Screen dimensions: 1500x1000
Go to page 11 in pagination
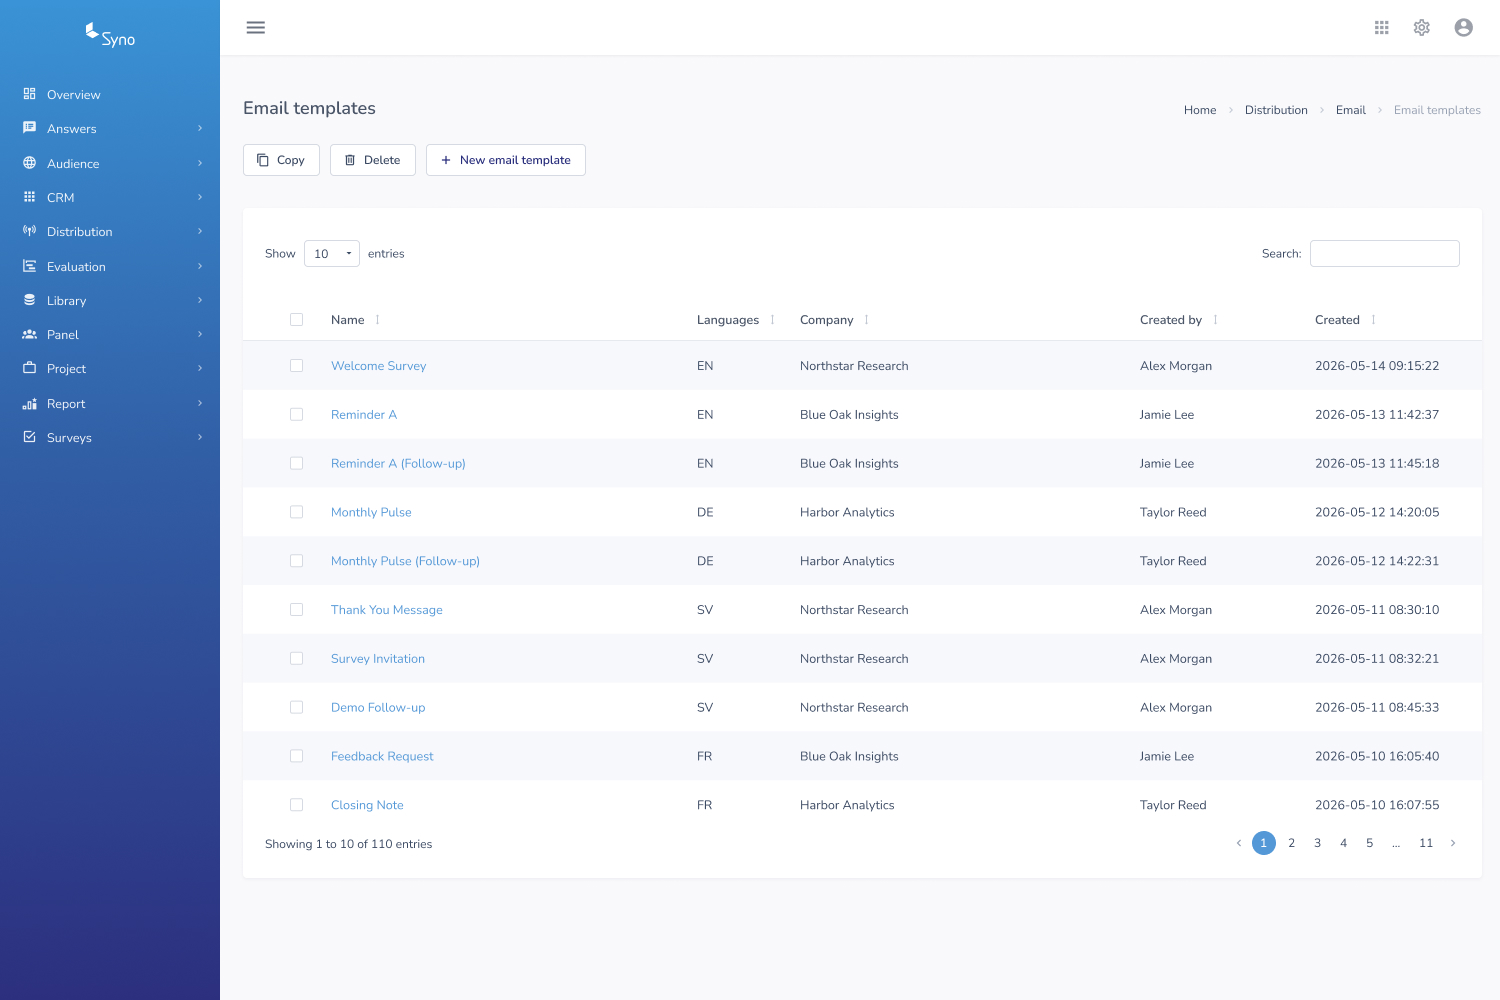coord(1426,843)
